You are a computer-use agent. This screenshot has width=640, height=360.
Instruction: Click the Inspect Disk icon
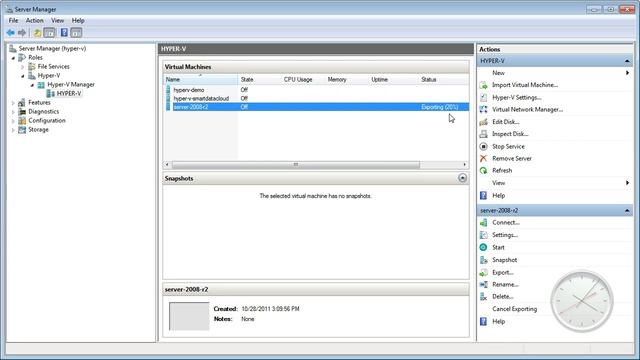(484, 134)
